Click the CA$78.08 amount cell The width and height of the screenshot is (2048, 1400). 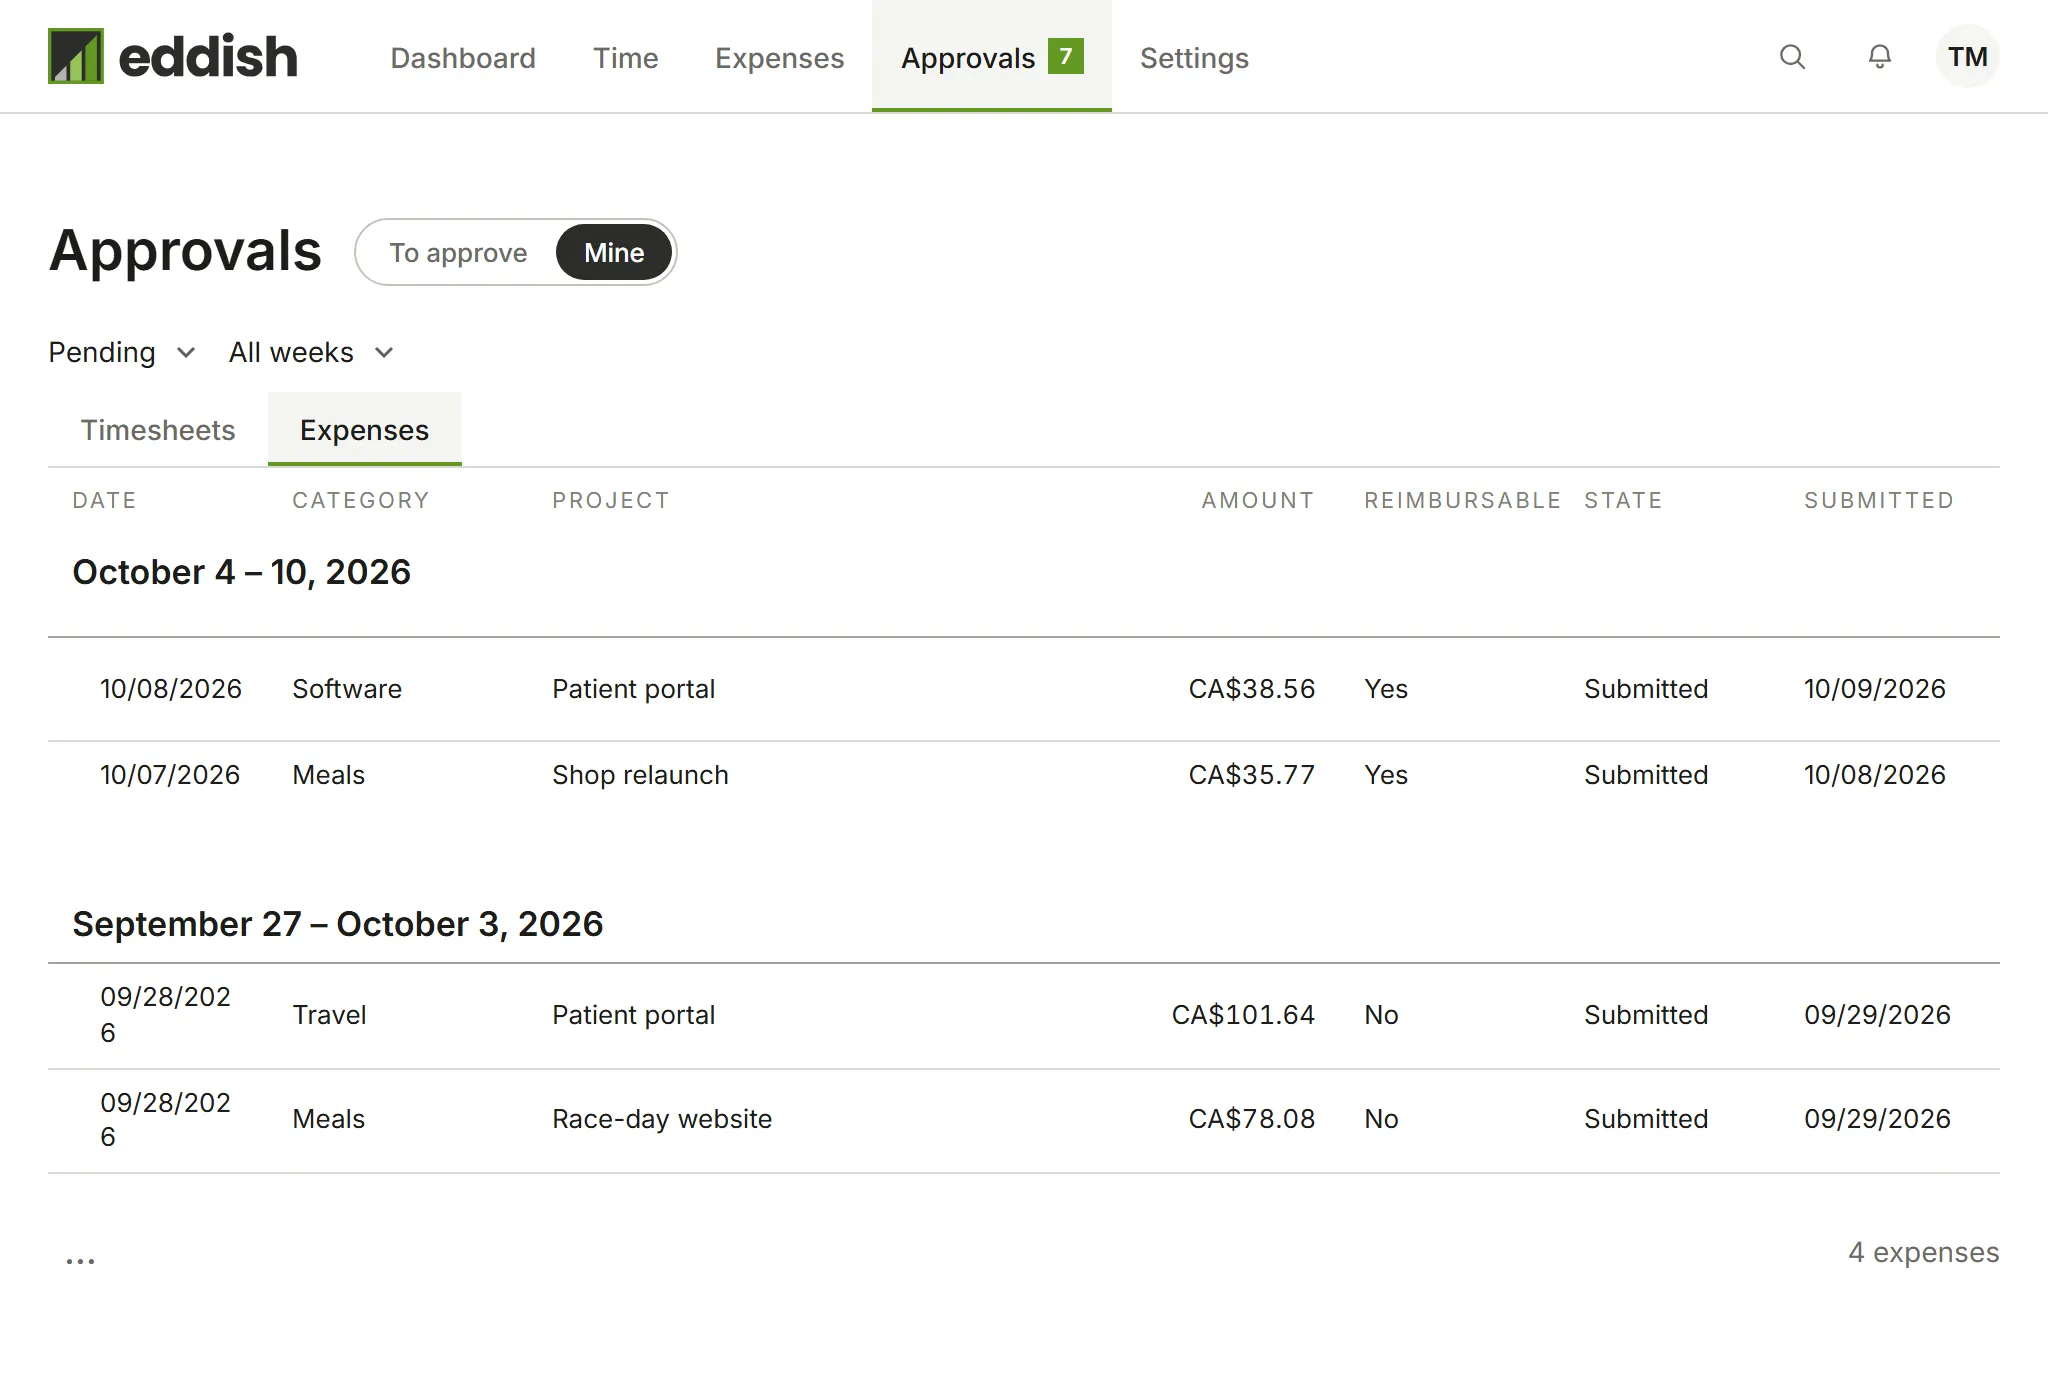[x=1251, y=1119]
